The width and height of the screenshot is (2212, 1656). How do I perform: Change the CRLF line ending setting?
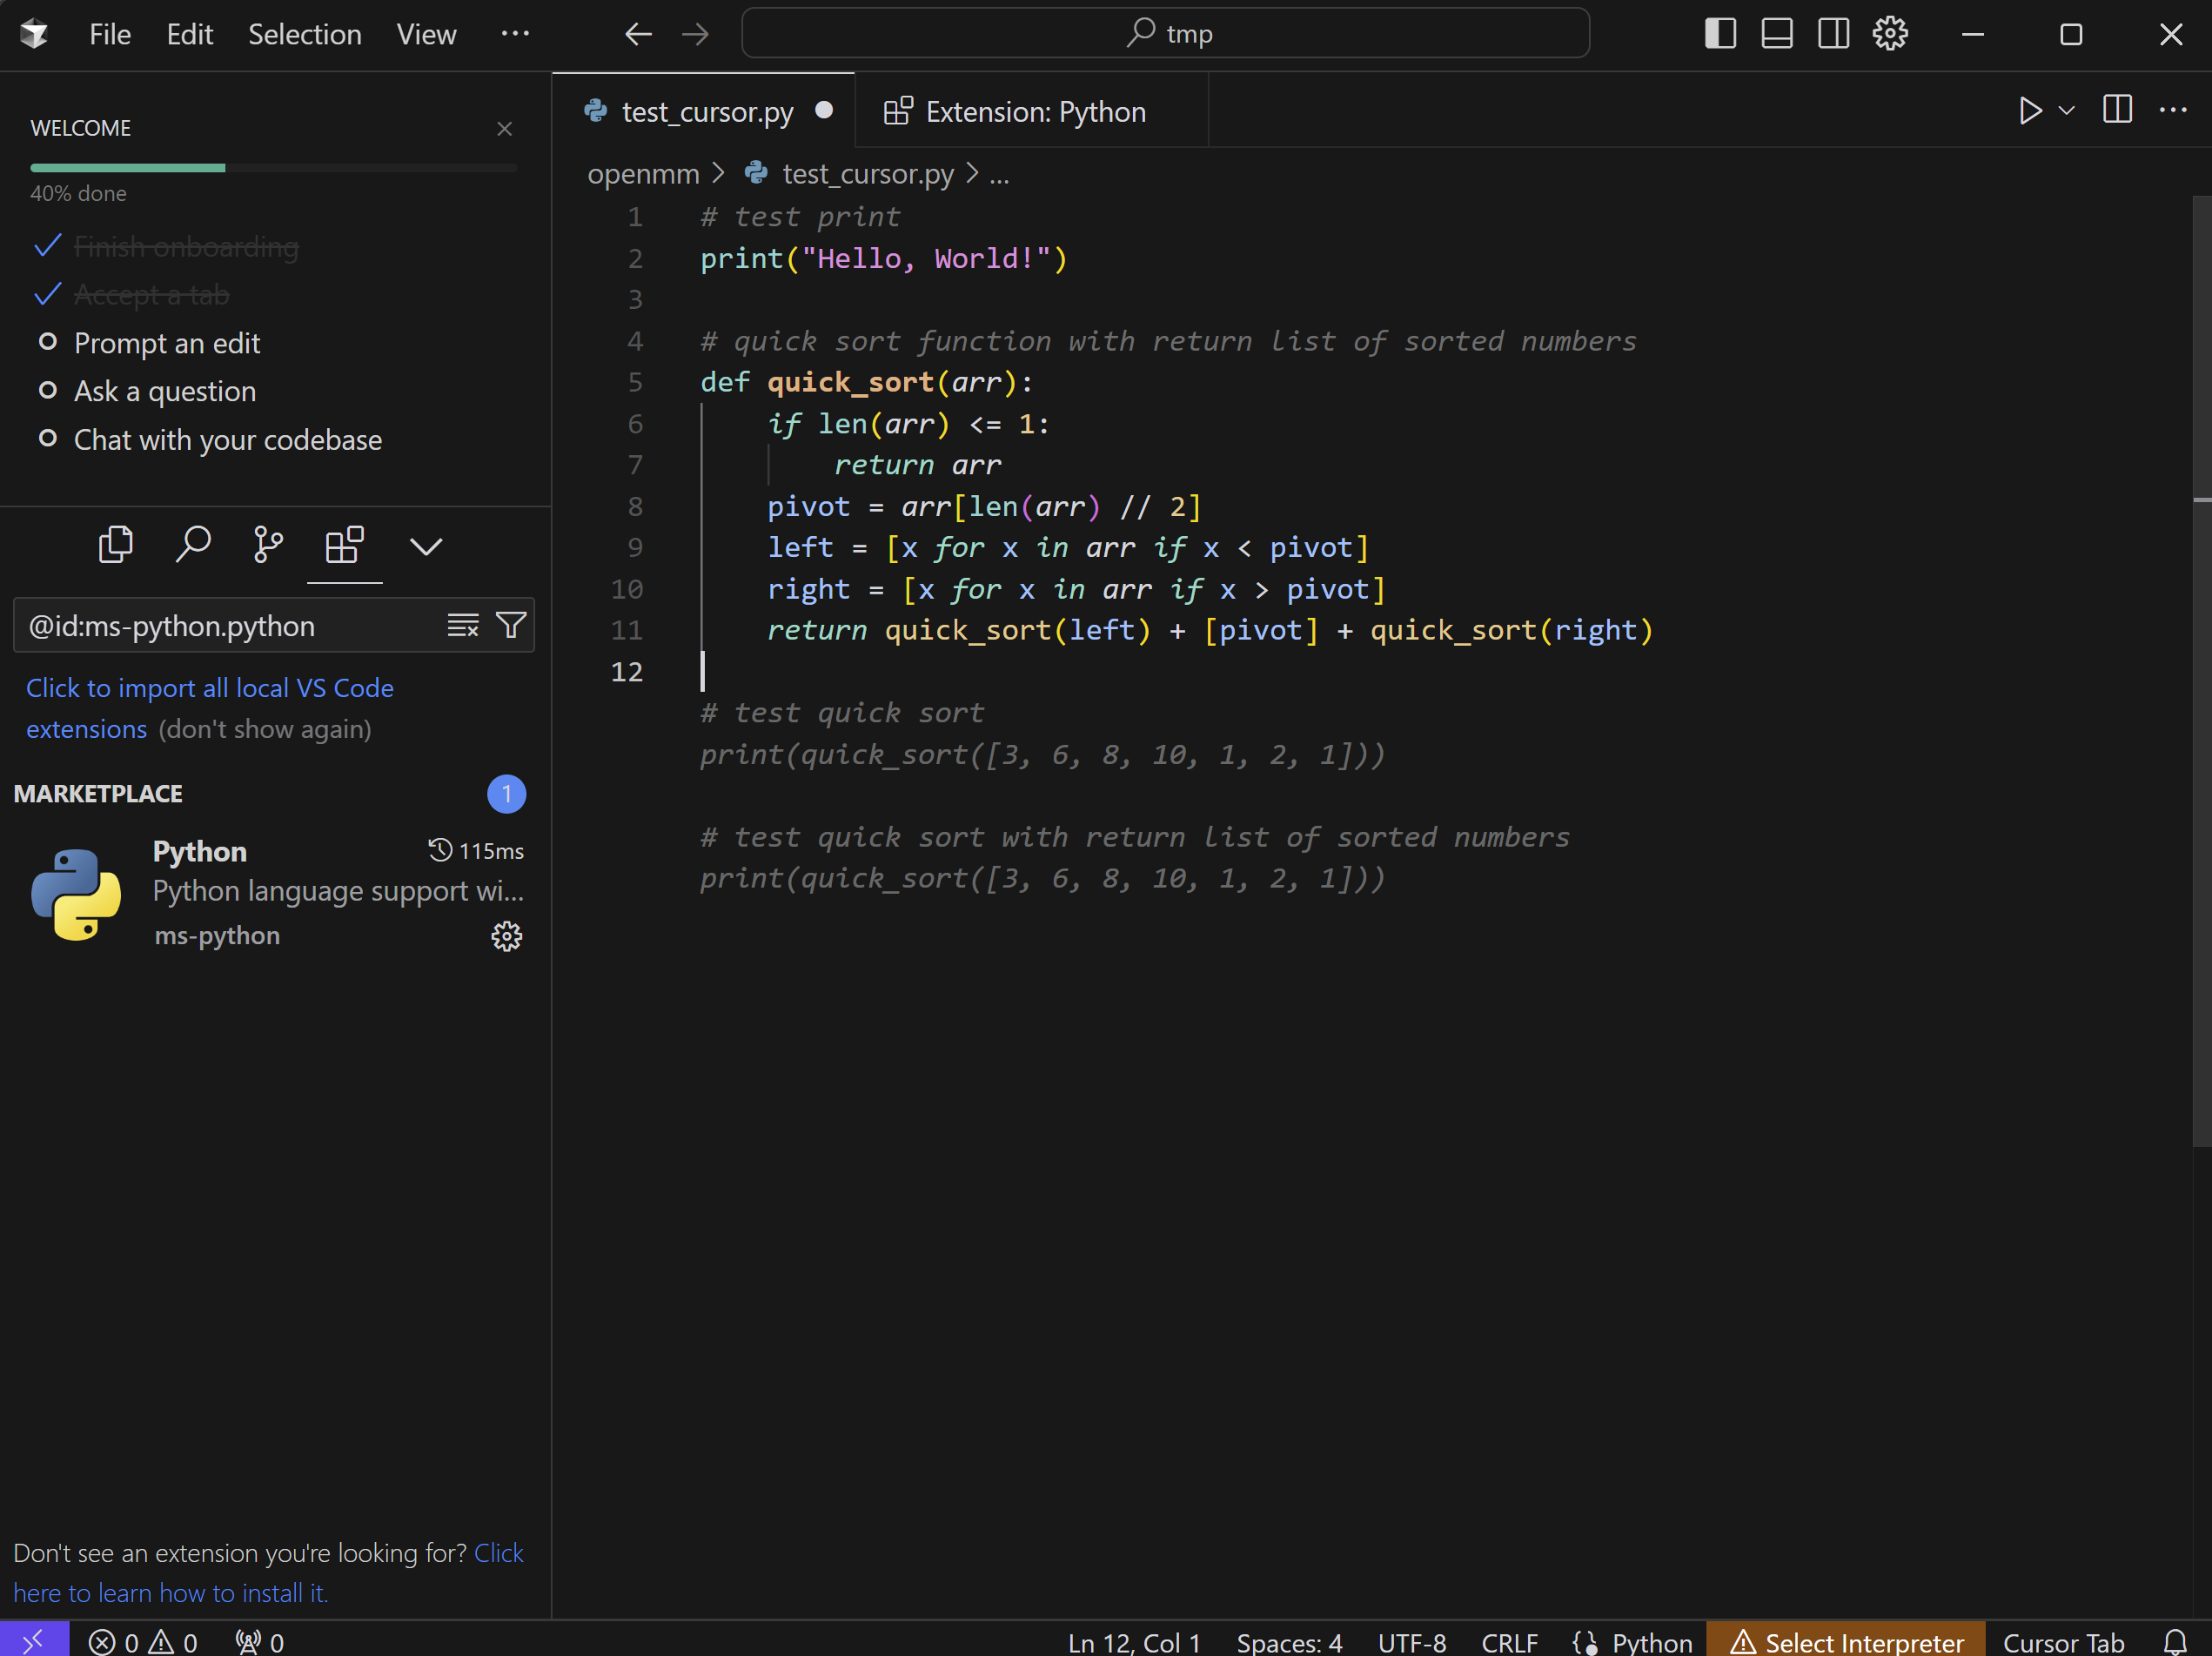(1509, 1642)
